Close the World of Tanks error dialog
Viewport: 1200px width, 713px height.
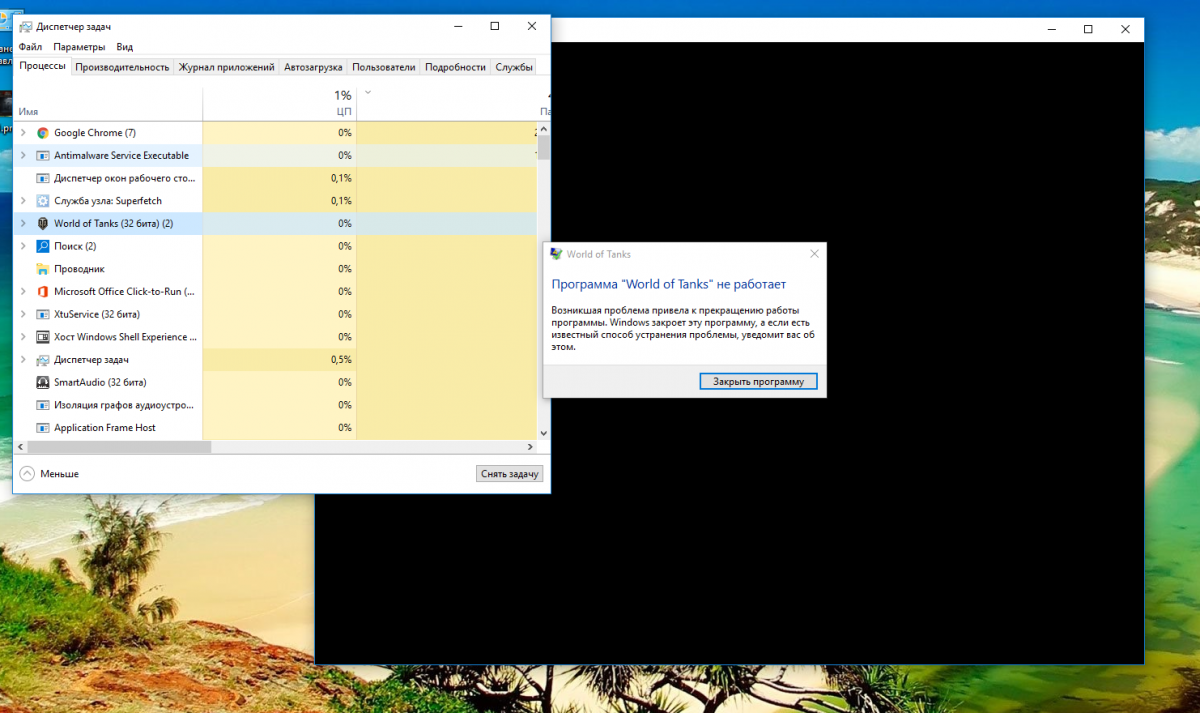(x=814, y=254)
